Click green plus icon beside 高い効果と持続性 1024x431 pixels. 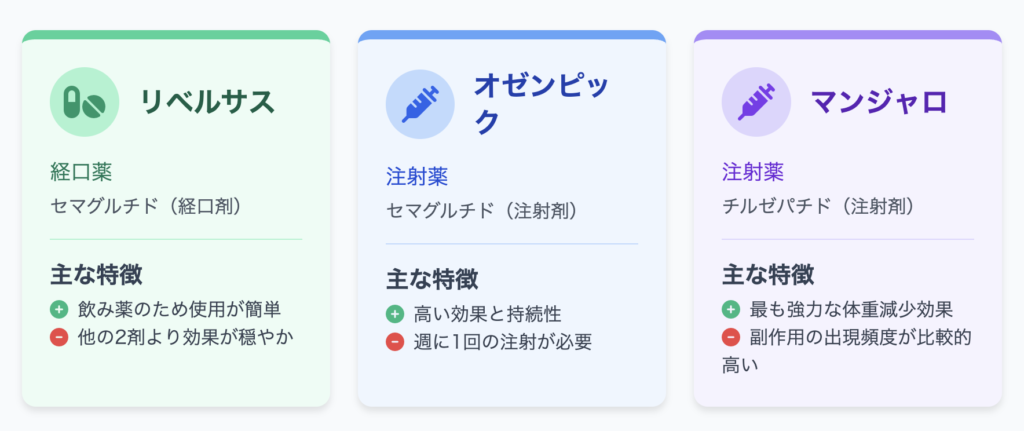(x=394, y=313)
